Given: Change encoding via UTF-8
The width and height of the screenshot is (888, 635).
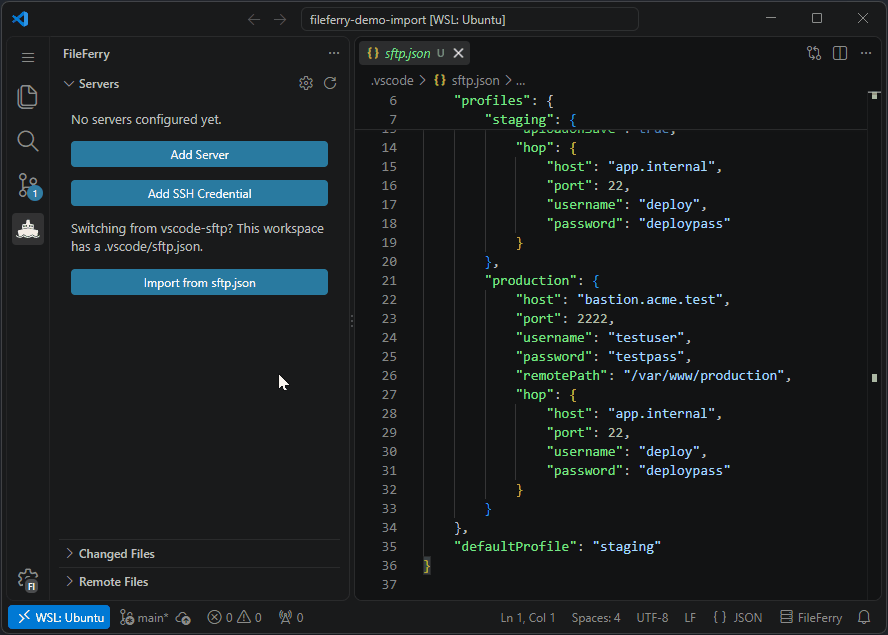Looking at the screenshot, I should (652, 617).
